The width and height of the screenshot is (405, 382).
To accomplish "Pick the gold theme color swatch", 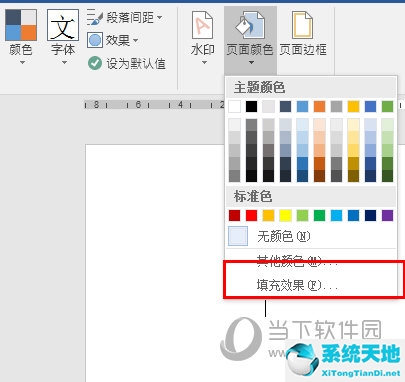I will tap(353, 107).
